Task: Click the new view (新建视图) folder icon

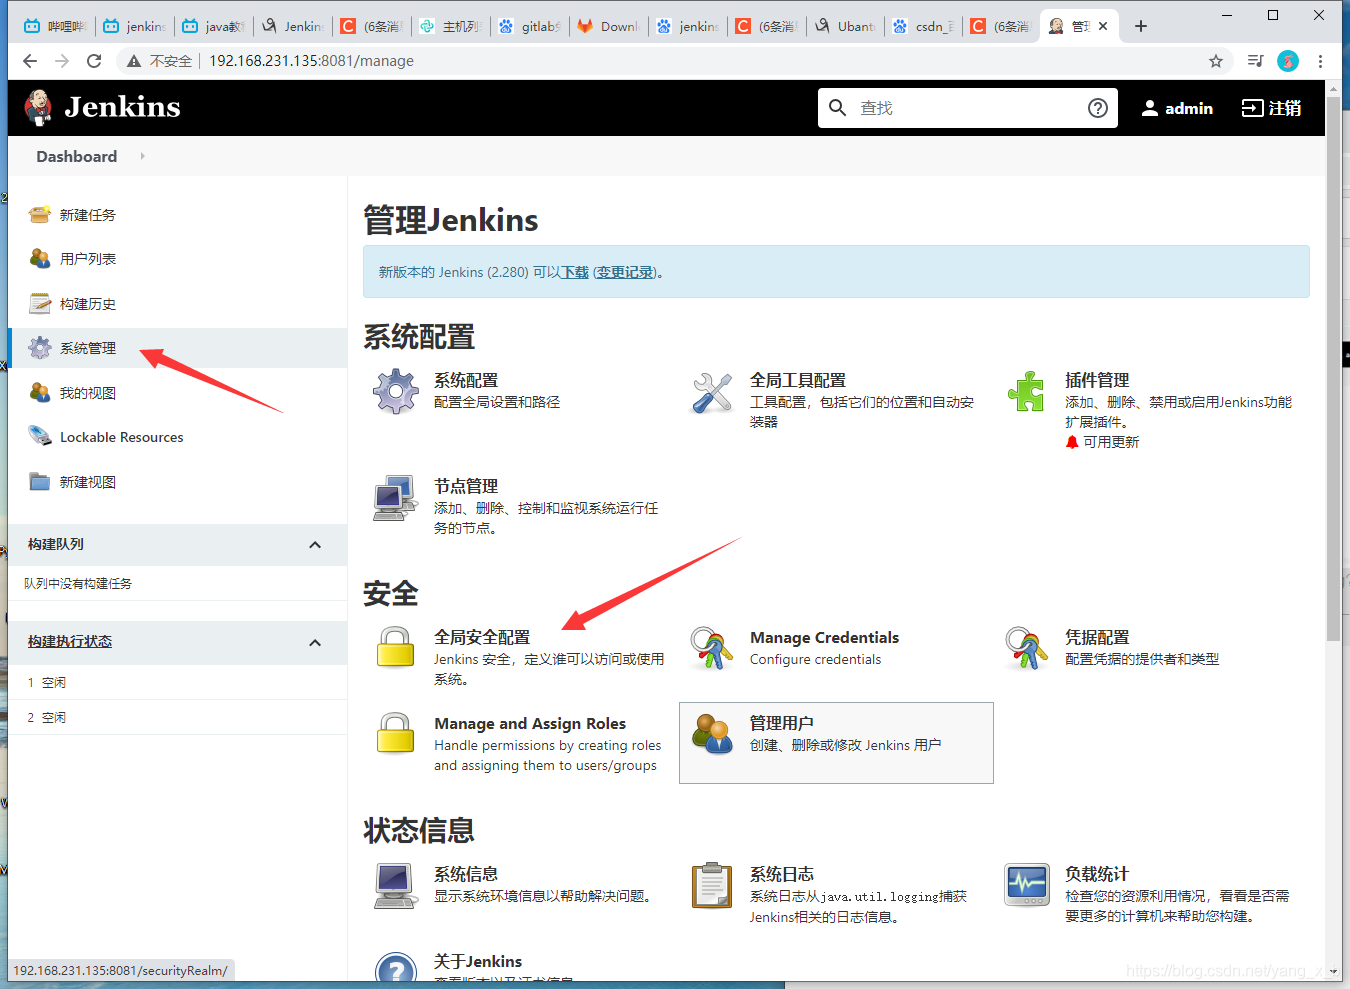Action: click(x=40, y=481)
